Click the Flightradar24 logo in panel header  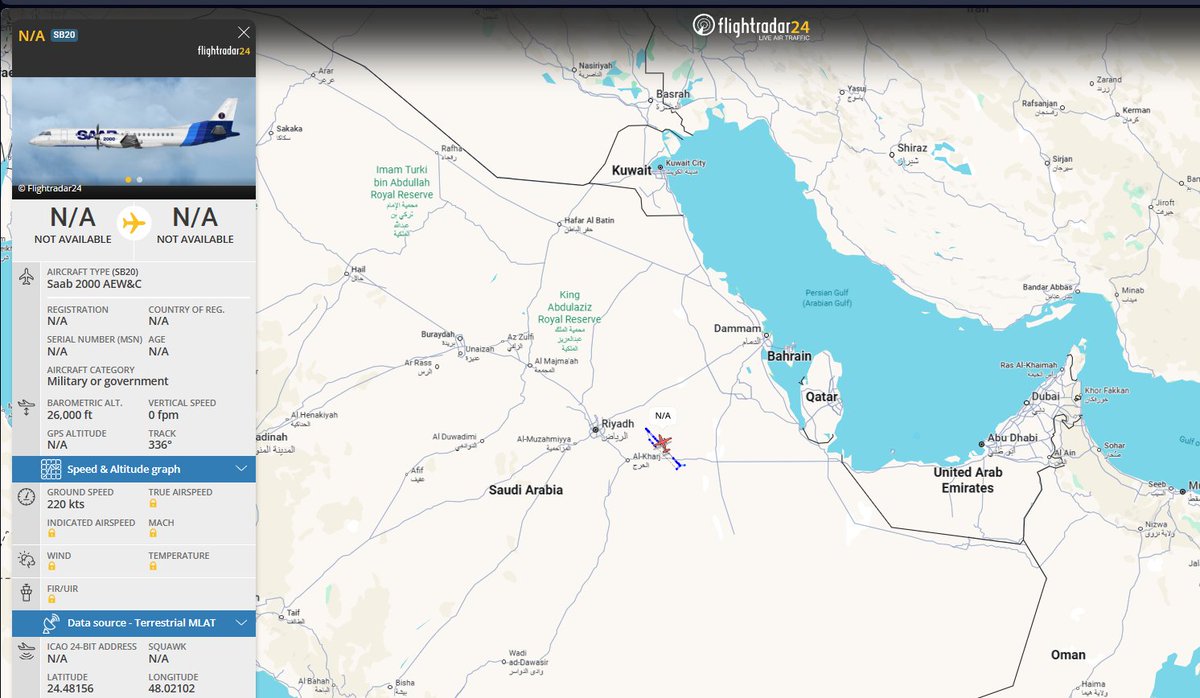224,51
